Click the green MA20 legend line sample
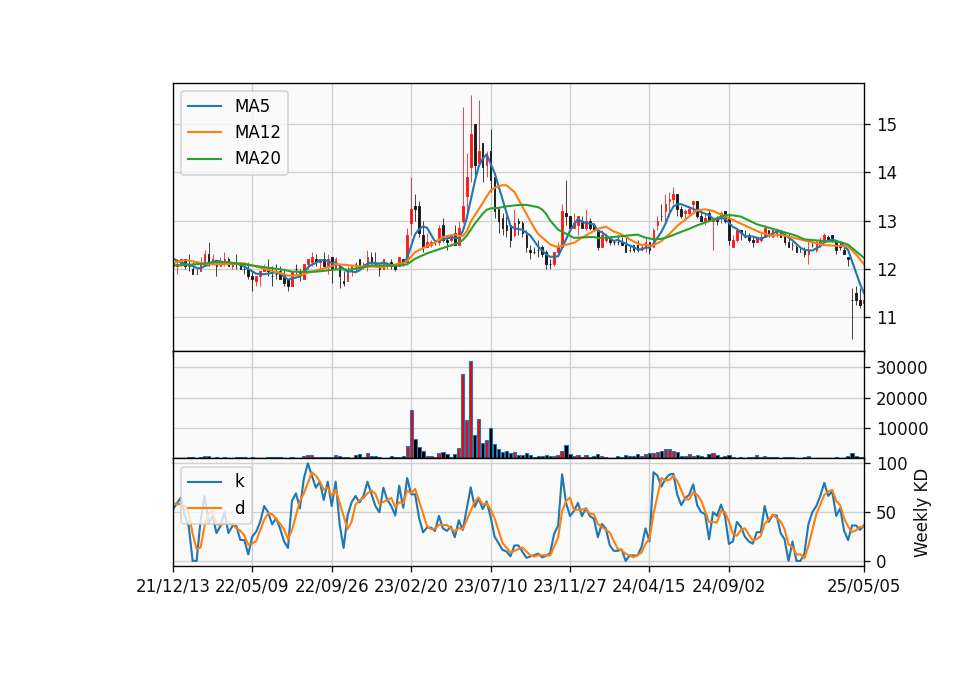960x690 pixels. click(x=204, y=158)
